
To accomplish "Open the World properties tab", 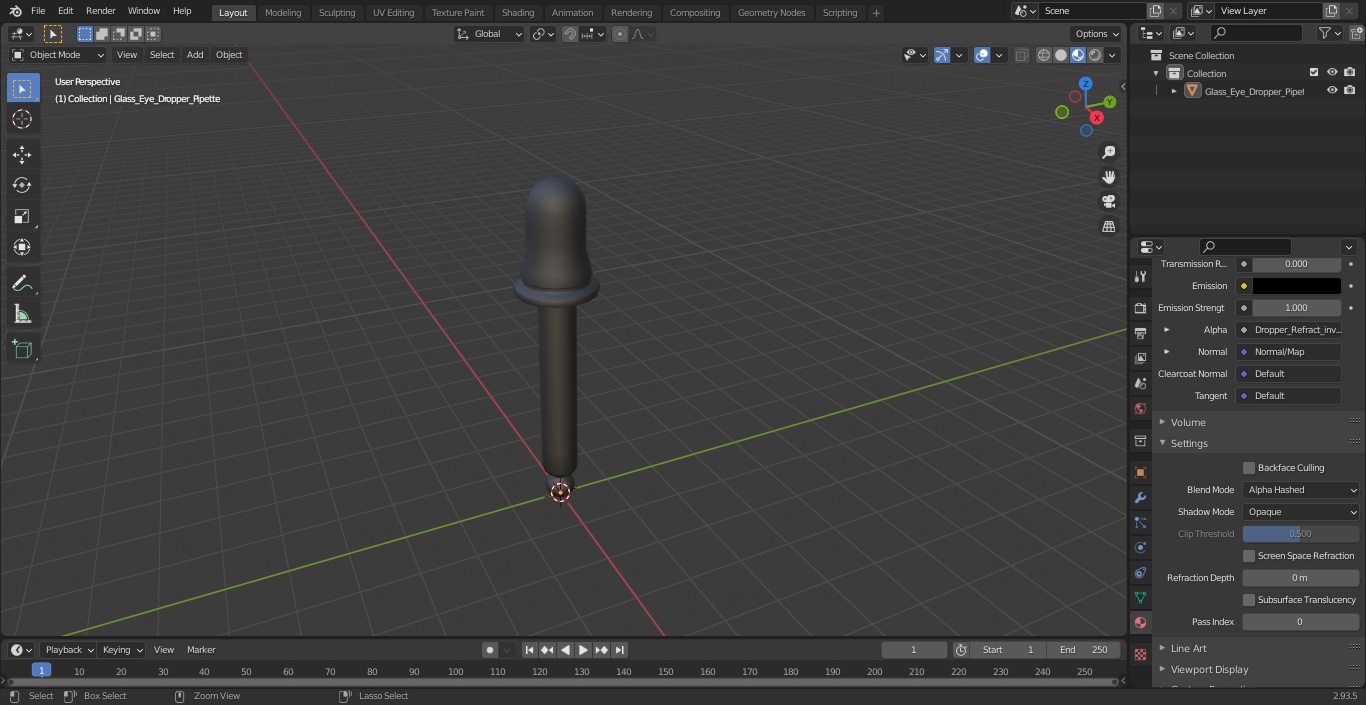I will pyautogui.click(x=1140, y=408).
